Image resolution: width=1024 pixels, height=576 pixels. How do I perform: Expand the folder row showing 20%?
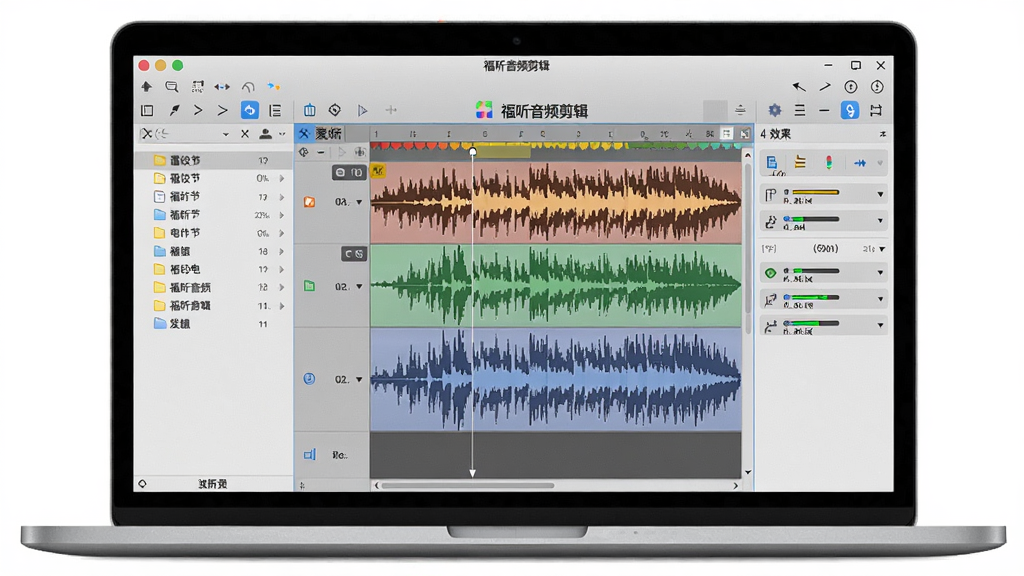tap(281, 215)
